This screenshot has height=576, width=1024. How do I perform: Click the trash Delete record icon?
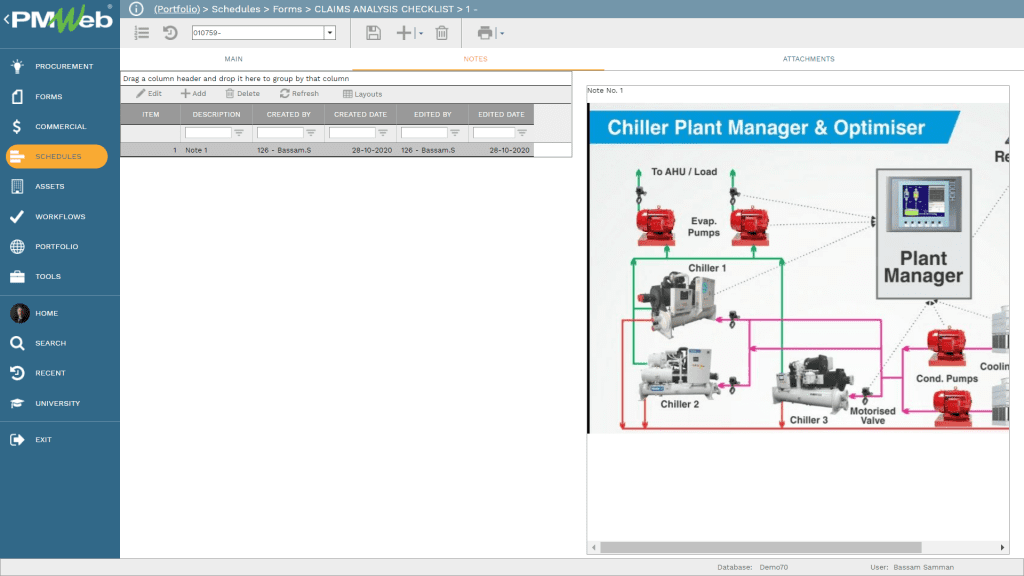(442, 33)
